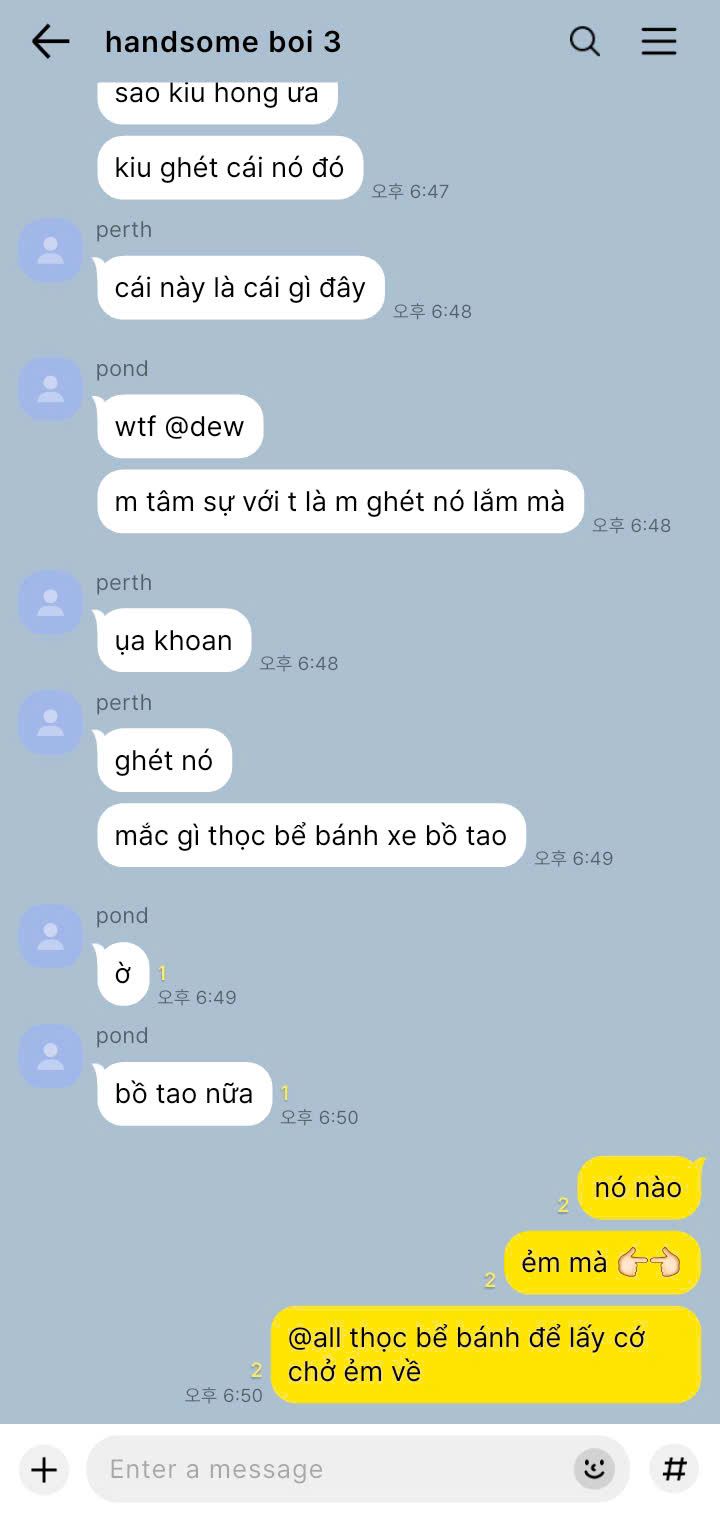This screenshot has width=720, height=1514.
Task: Open the hamburger menu icon
Action: pos(659,41)
